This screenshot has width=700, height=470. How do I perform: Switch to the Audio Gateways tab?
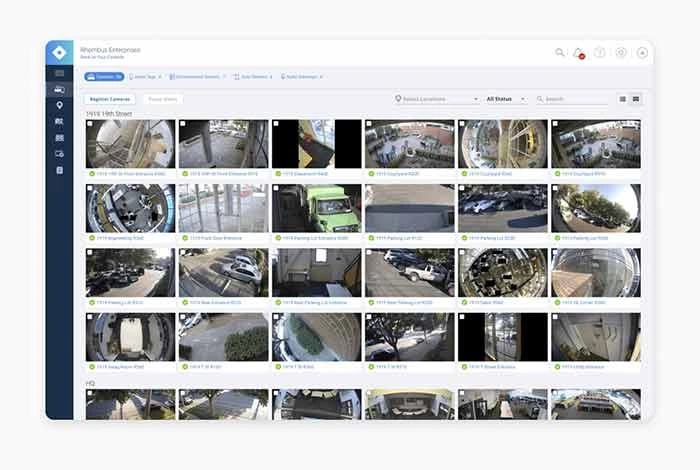coord(302,77)
